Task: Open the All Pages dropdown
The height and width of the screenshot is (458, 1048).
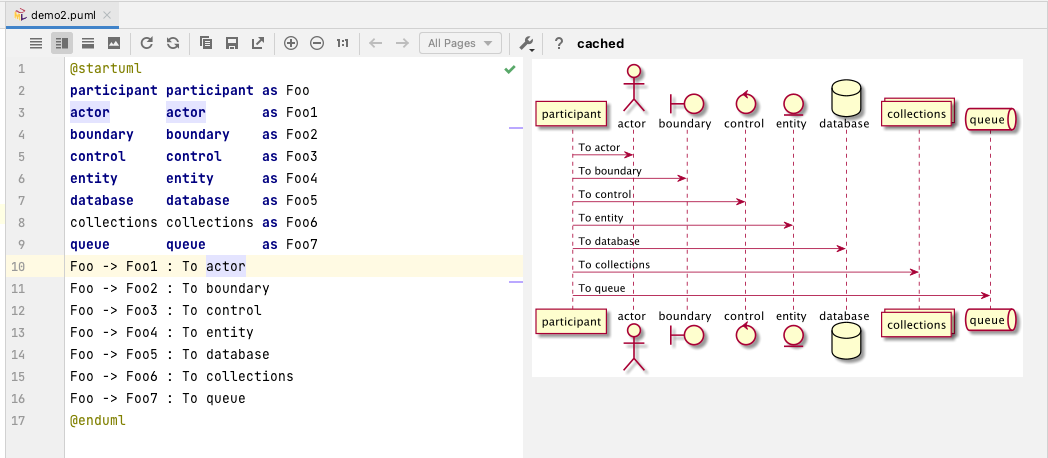Action: [460, 43]
